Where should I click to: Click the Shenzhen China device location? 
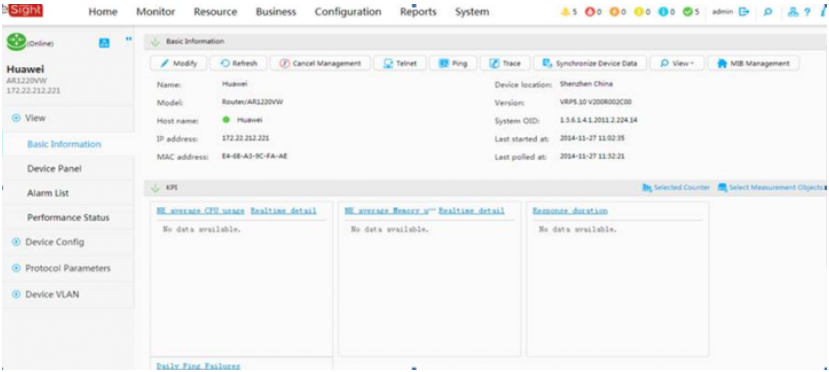click(586, 84)
